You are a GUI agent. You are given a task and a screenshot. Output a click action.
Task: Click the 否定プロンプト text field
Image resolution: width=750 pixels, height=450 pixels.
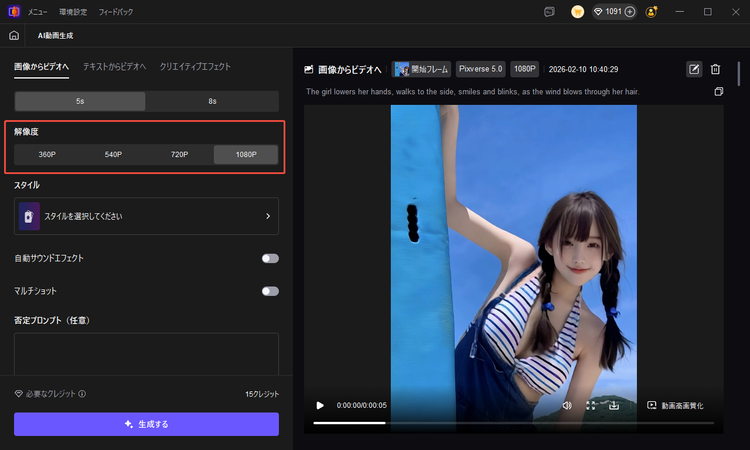click(146, 354)
